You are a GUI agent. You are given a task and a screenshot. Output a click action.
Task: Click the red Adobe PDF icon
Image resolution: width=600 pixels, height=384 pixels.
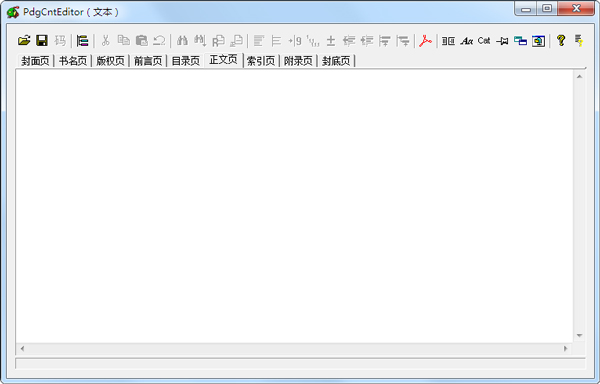tap(425, 41)
